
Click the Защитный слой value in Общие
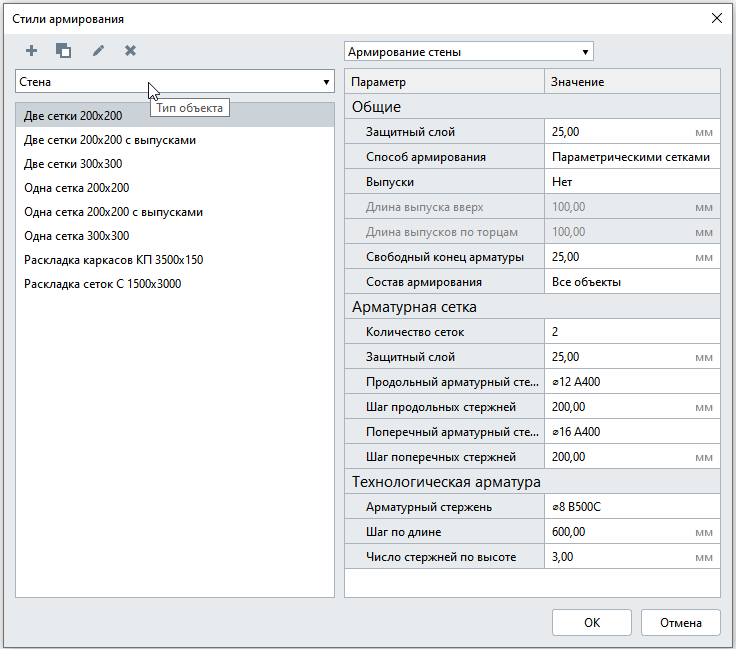[618, 132]
